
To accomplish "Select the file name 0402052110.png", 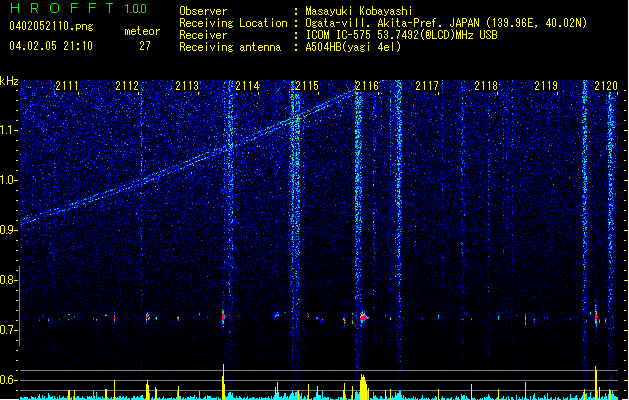I will (x=51, y=26).
